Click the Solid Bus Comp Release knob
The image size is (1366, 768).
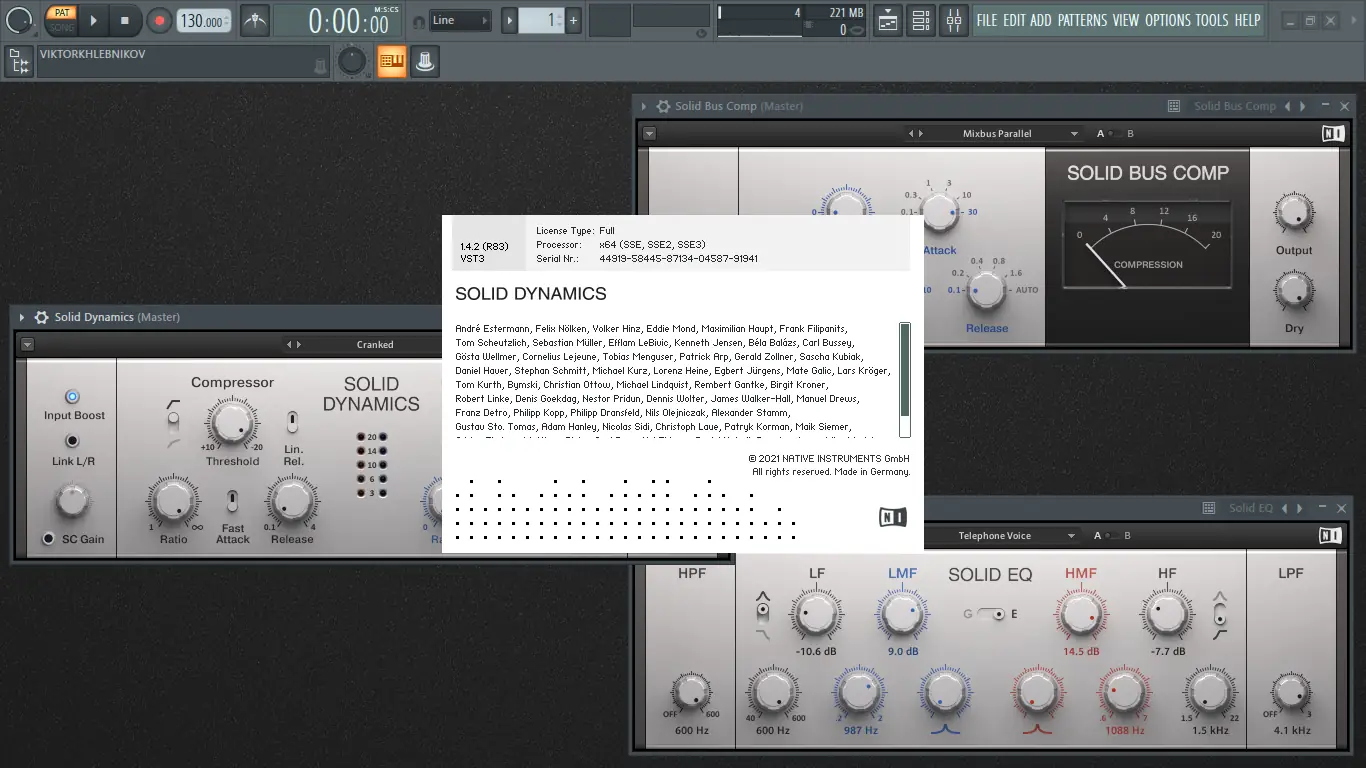click(985, 290)
